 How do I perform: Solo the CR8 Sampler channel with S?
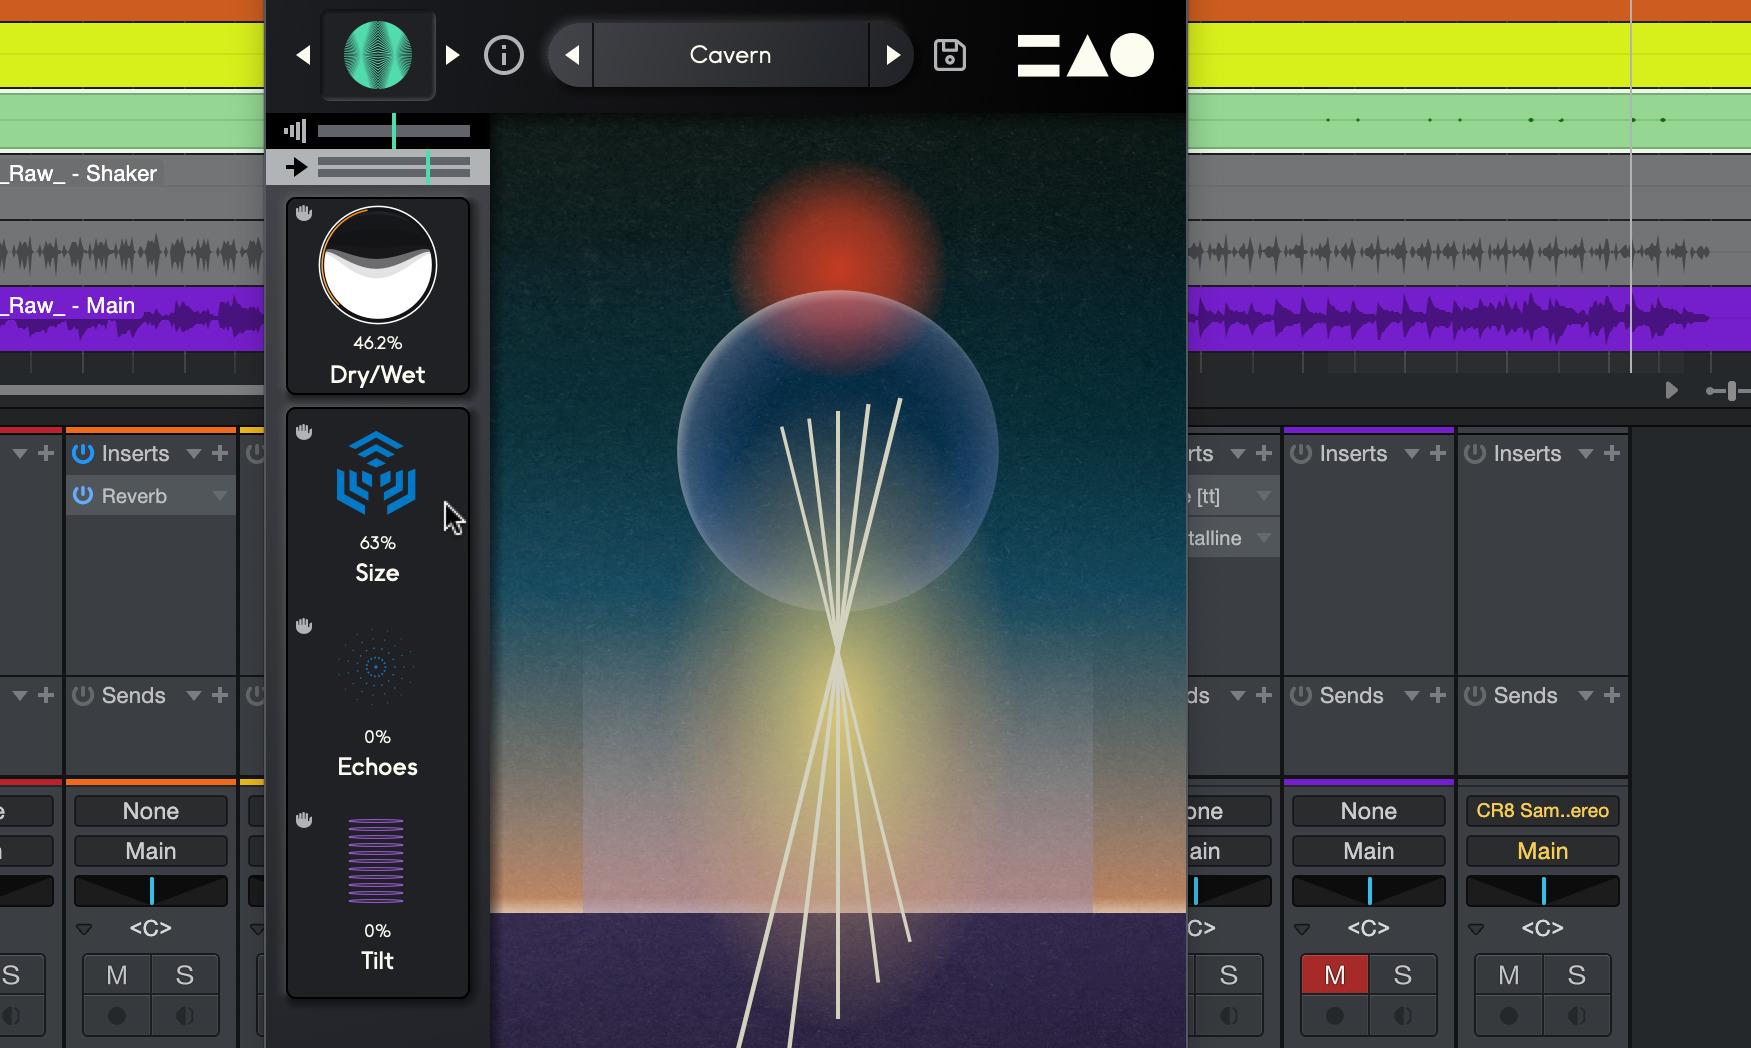click(x=1577, y=975)
